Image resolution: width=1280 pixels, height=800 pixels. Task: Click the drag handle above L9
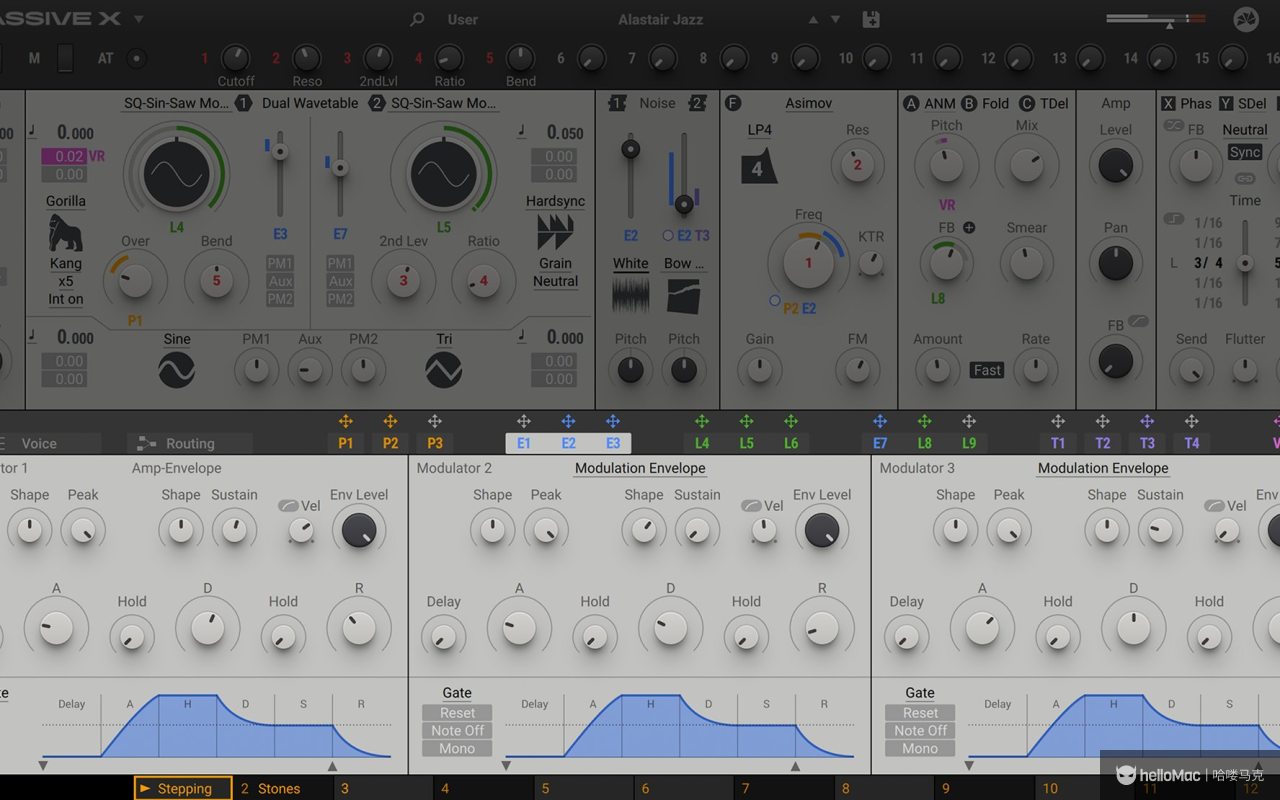tap(969, 421)
